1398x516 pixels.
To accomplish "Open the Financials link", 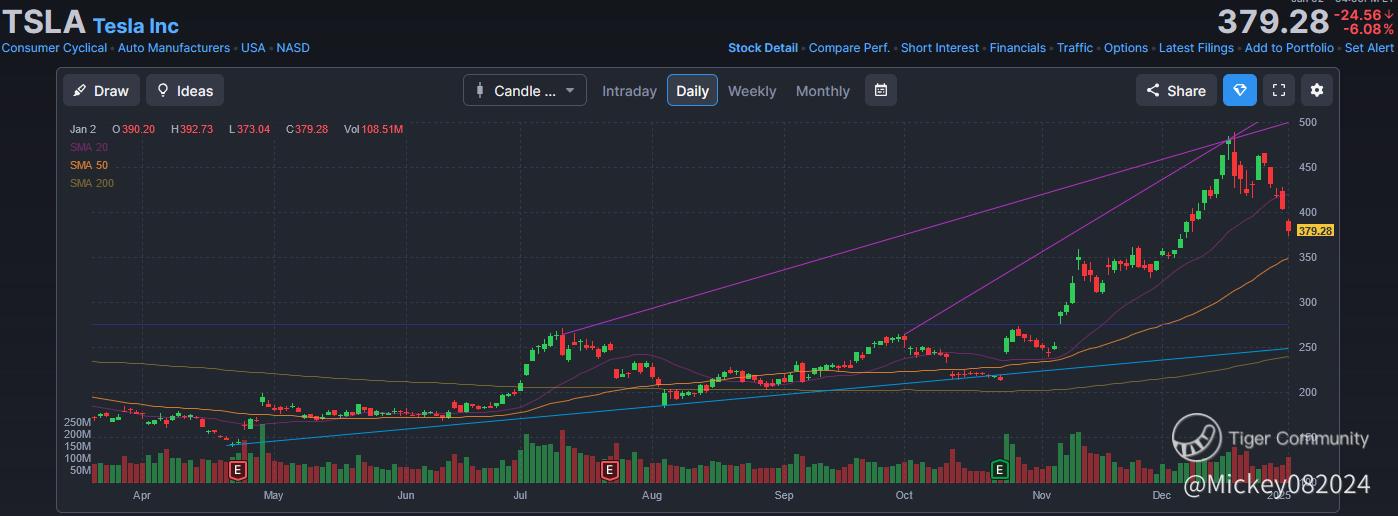I will pos(1018,48).
